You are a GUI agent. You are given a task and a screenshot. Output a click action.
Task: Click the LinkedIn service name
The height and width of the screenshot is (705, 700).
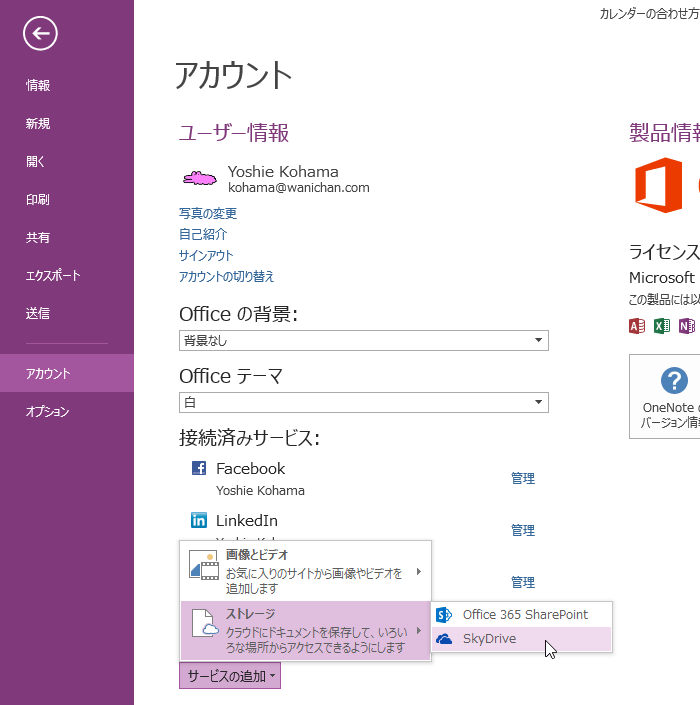(x=246, y=521)
